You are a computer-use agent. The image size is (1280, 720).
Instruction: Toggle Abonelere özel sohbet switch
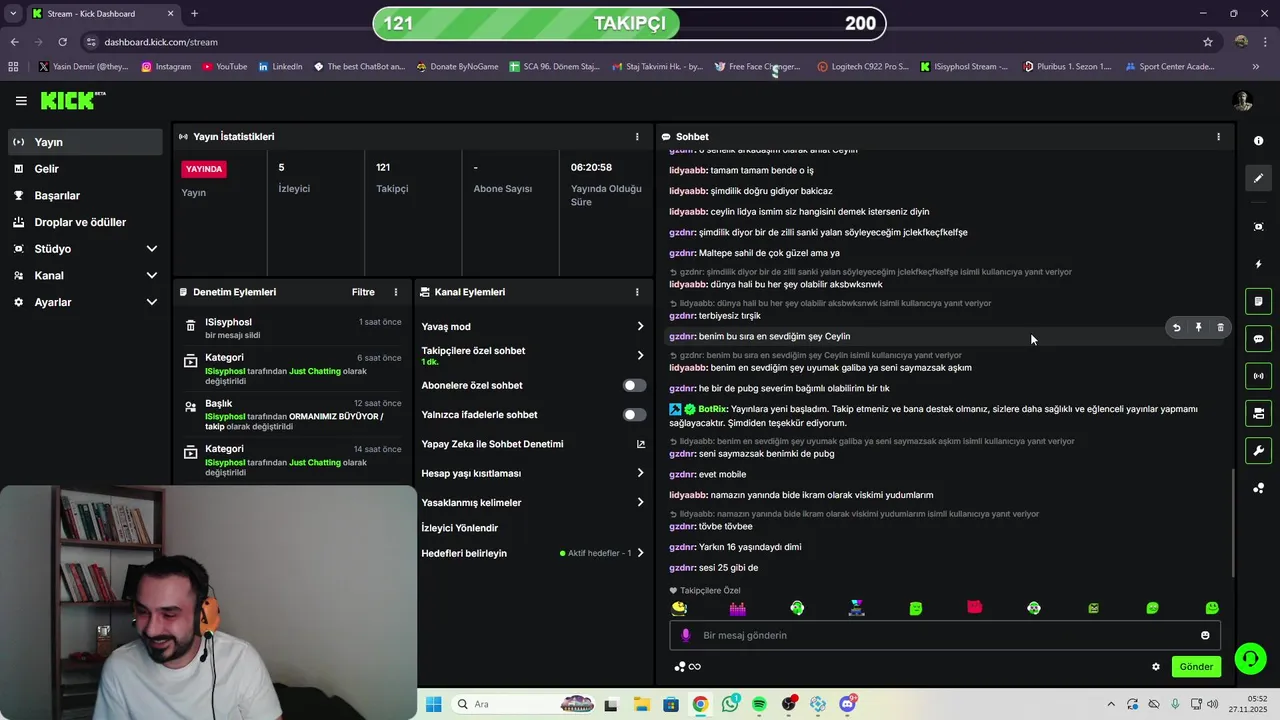point(634,385)
